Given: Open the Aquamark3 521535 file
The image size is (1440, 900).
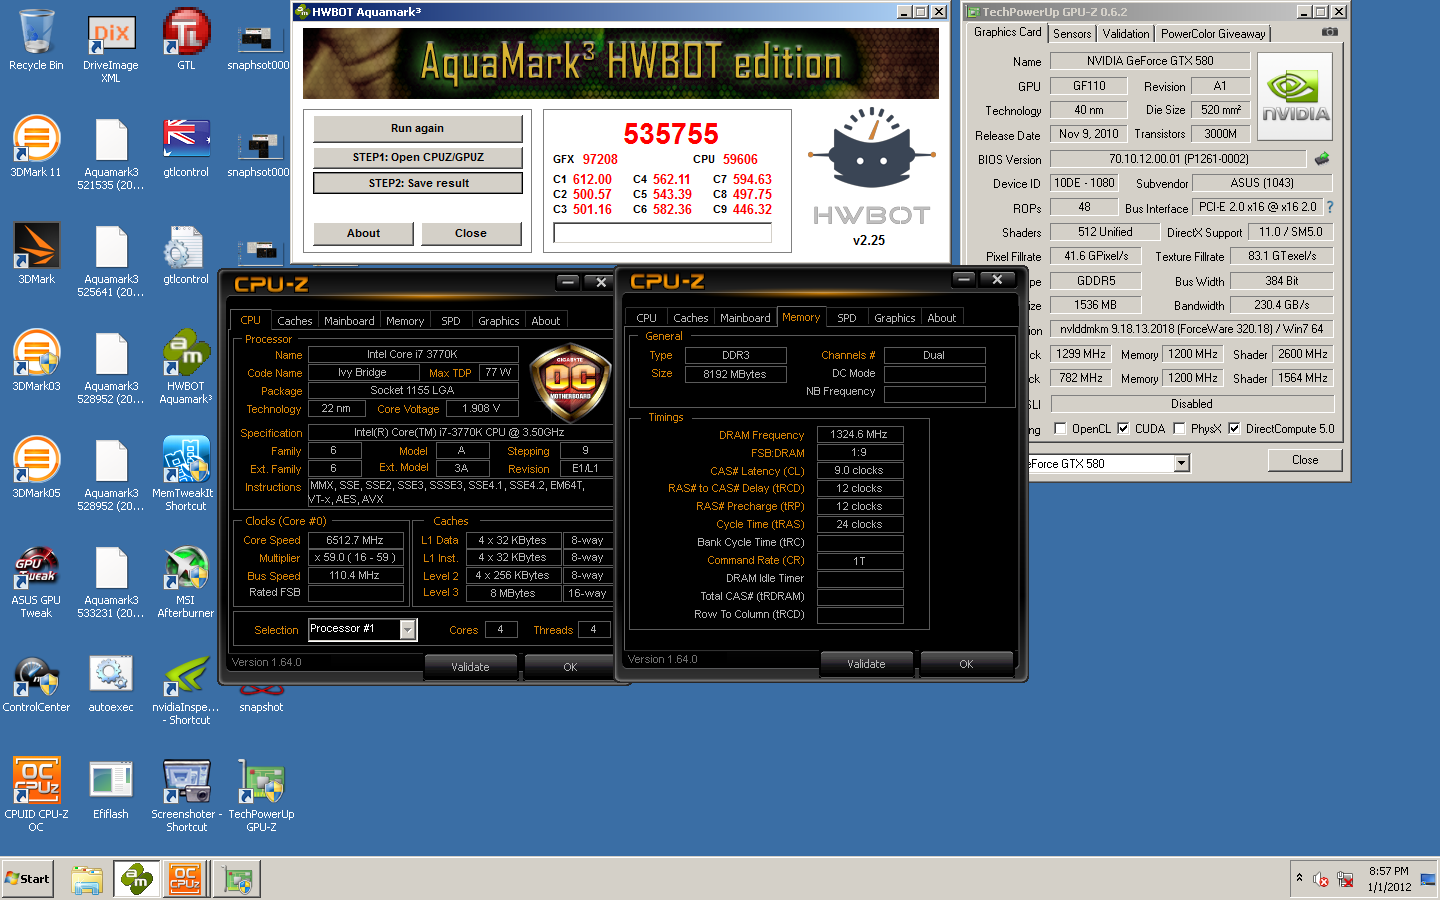Looking at the screenshot, I should pyautogui.click(x=111, y=153).
